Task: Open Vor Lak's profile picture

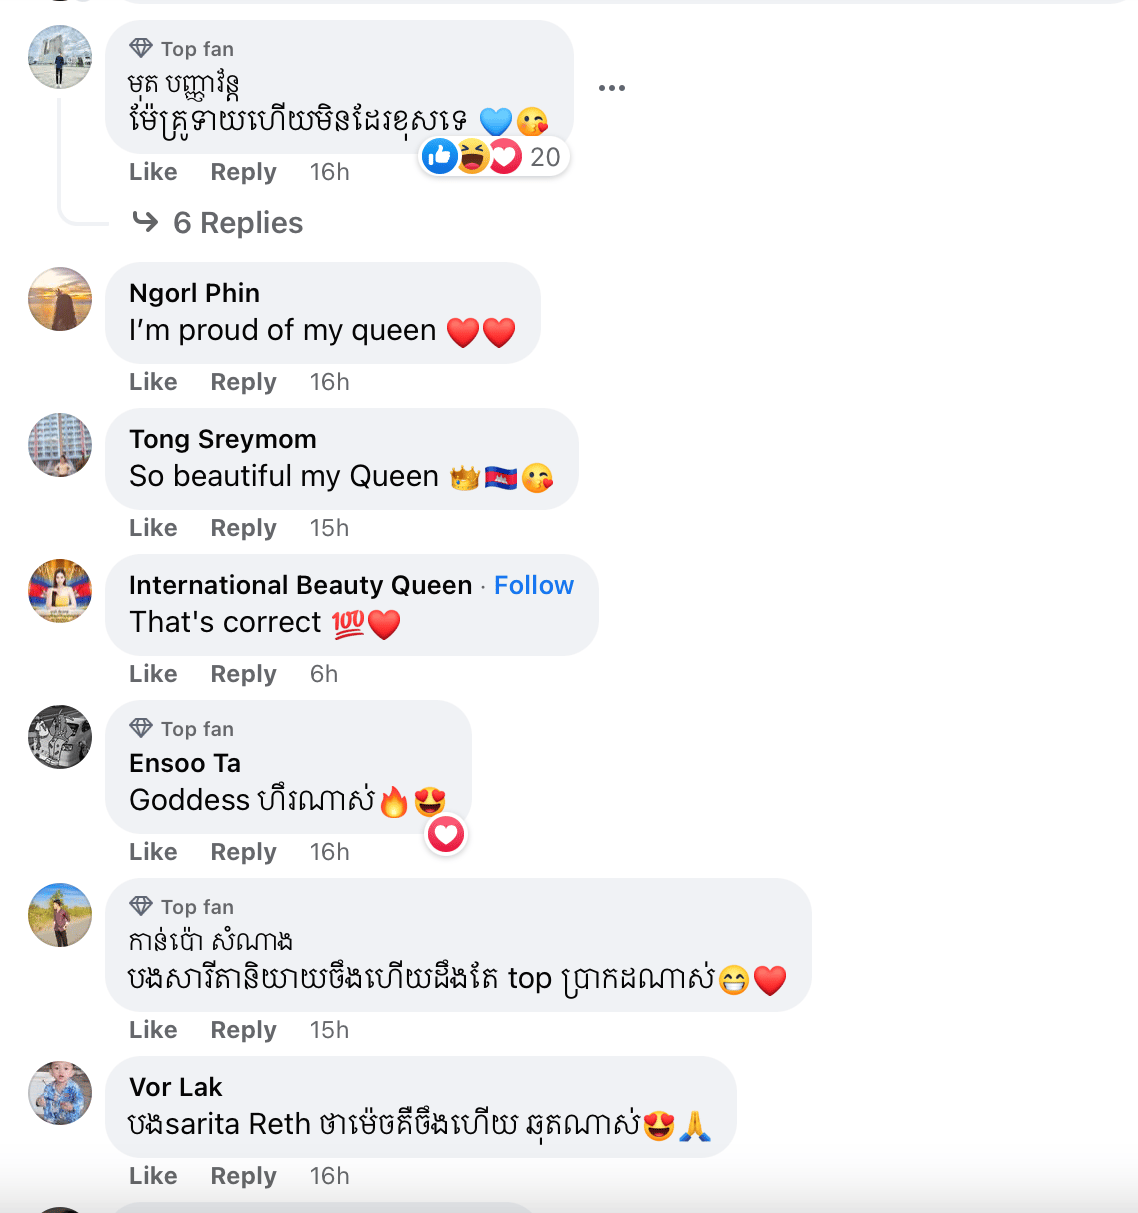Action: point(60,1093)
